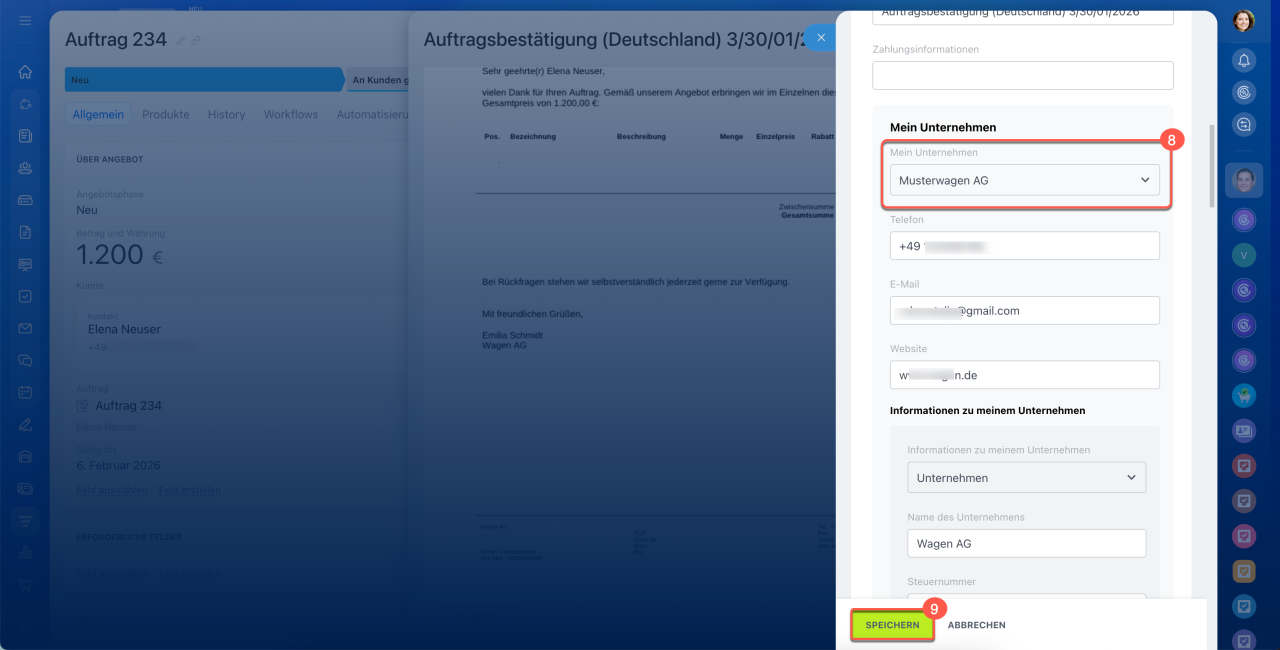
Task: Switch to the Workflows tab
Action: click(x=291, y=114)
